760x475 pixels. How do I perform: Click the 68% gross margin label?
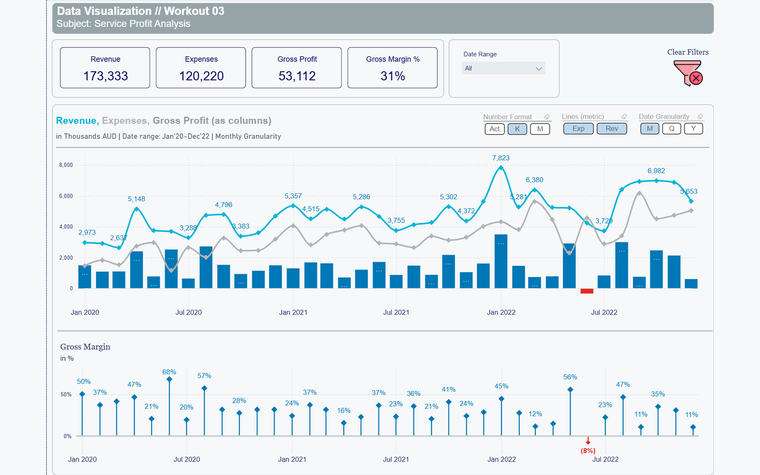tap(169, 372)
